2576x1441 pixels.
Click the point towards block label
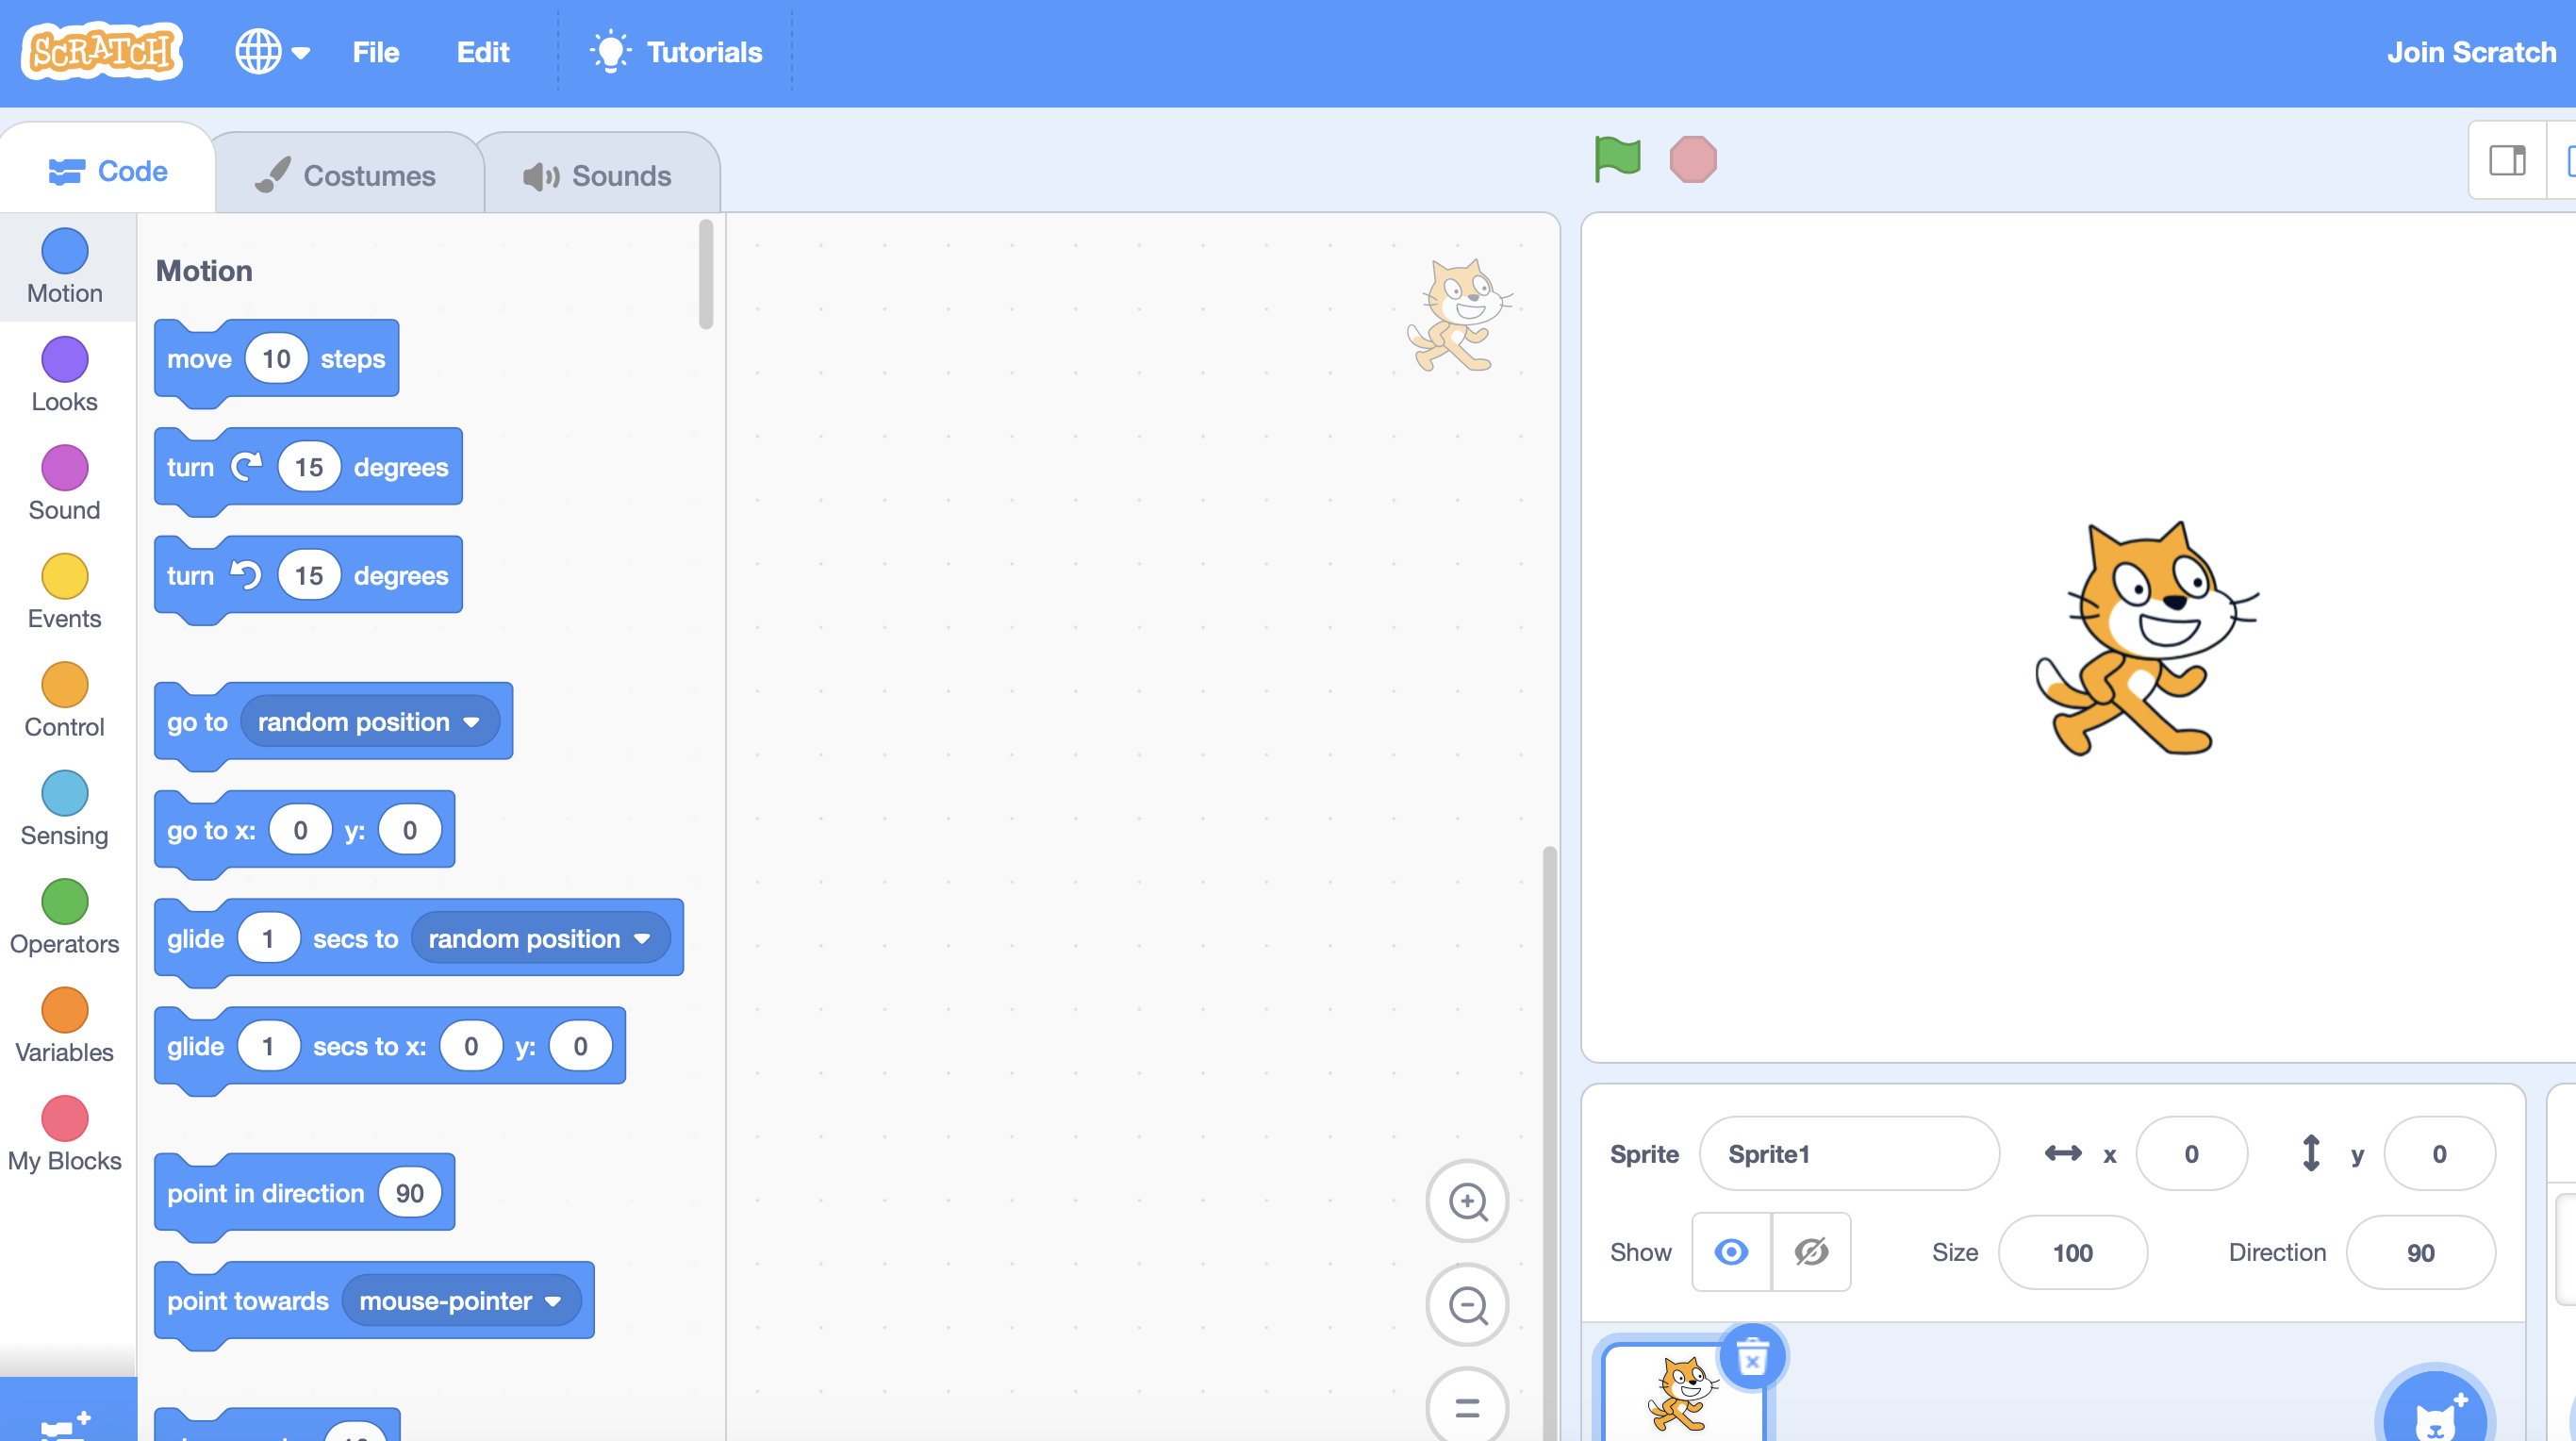click(x=248, y=1300)
